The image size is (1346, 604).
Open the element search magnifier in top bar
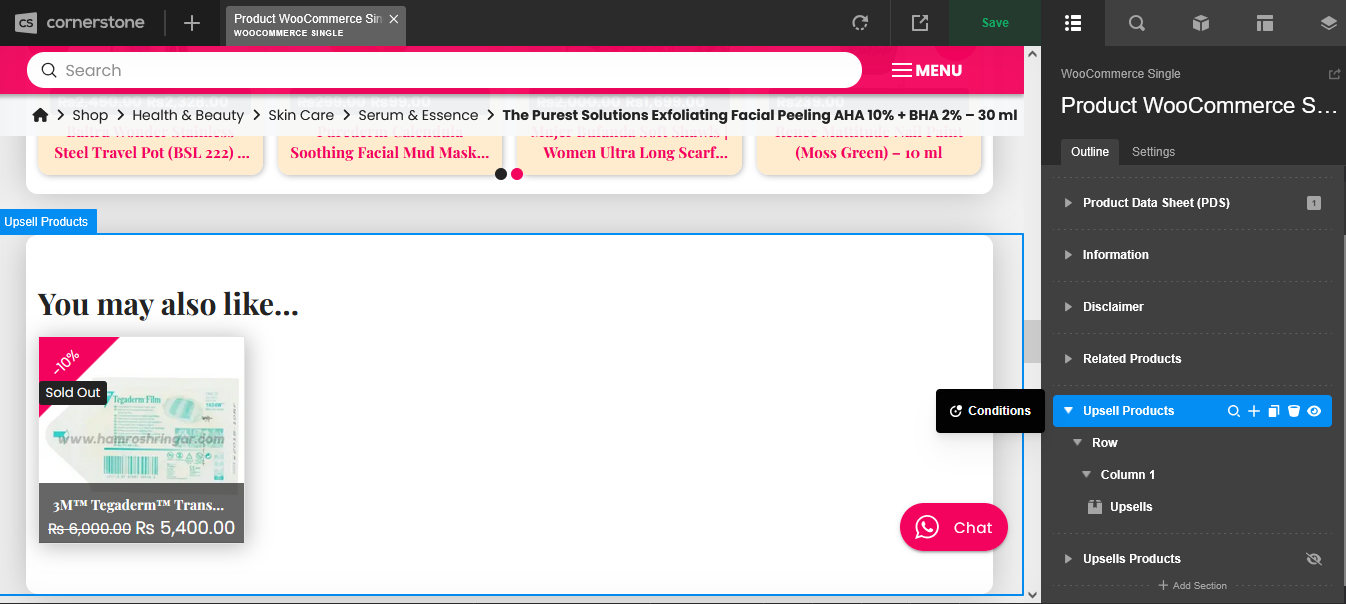pyautogui.click(x=1137, y=23)
